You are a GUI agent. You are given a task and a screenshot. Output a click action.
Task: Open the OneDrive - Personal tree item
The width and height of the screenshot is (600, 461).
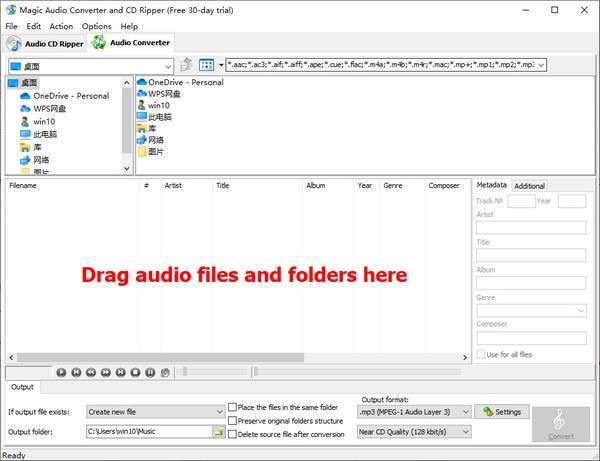[x=71, y=96]
